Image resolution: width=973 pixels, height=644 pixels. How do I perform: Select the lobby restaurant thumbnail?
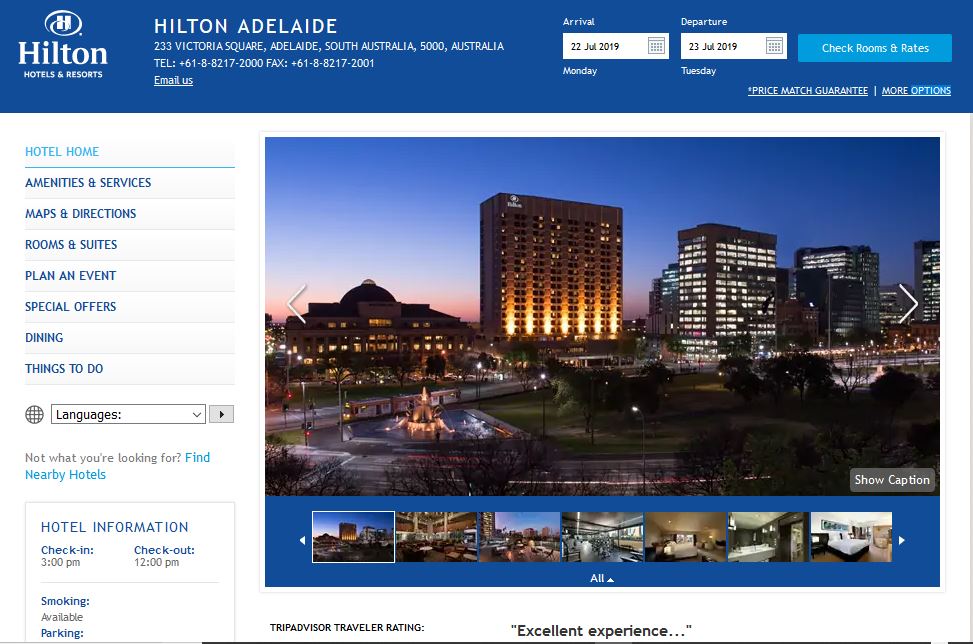point(436,537)
